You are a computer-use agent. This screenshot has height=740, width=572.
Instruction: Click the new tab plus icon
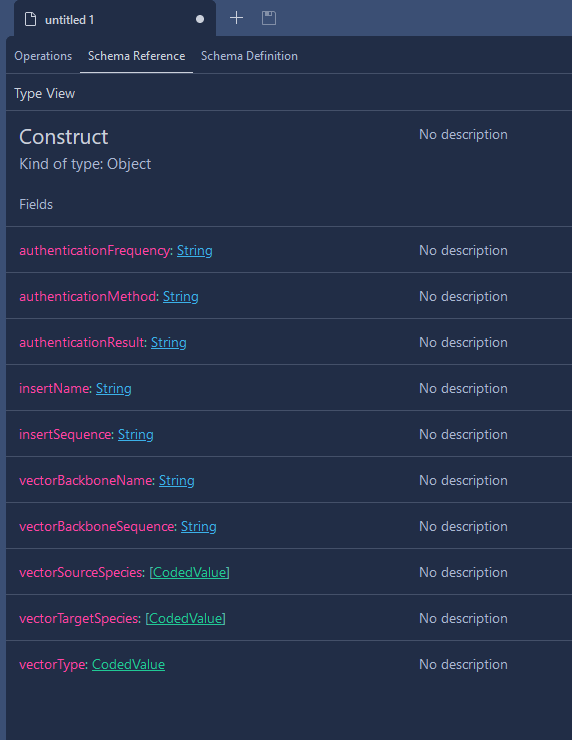[x=236, y=18]
